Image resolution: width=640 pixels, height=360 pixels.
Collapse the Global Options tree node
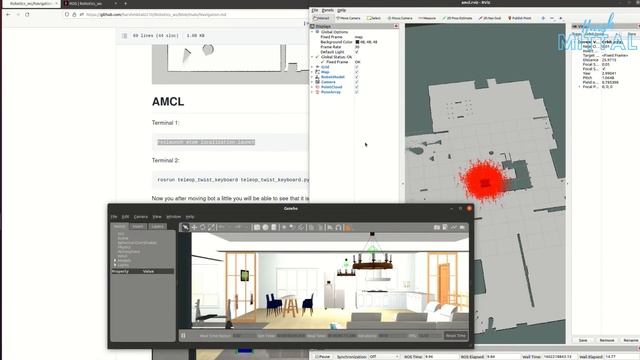pyautogui.click(x=312, y=32)
